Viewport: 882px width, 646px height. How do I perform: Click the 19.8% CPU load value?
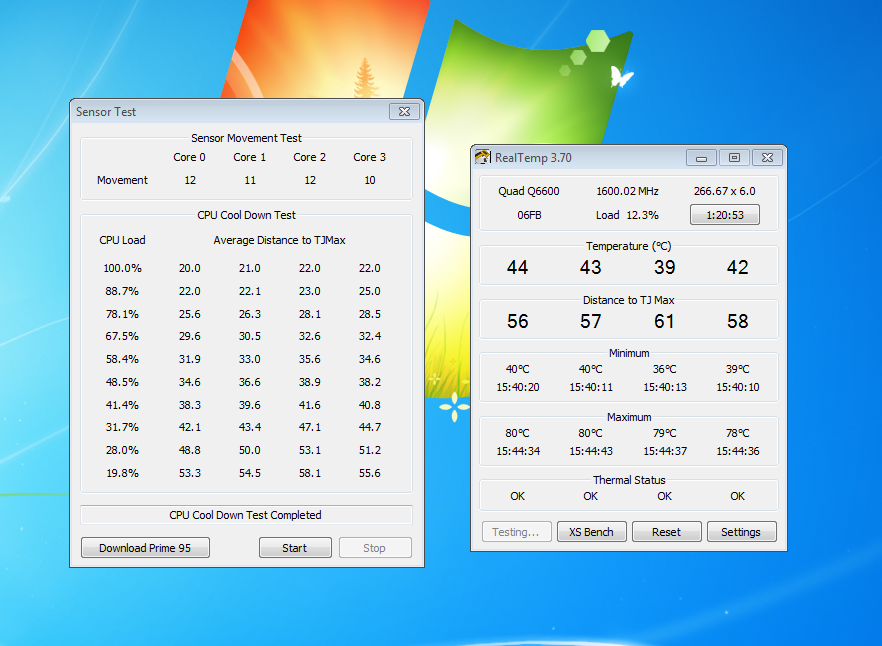[x=122, y=473]
